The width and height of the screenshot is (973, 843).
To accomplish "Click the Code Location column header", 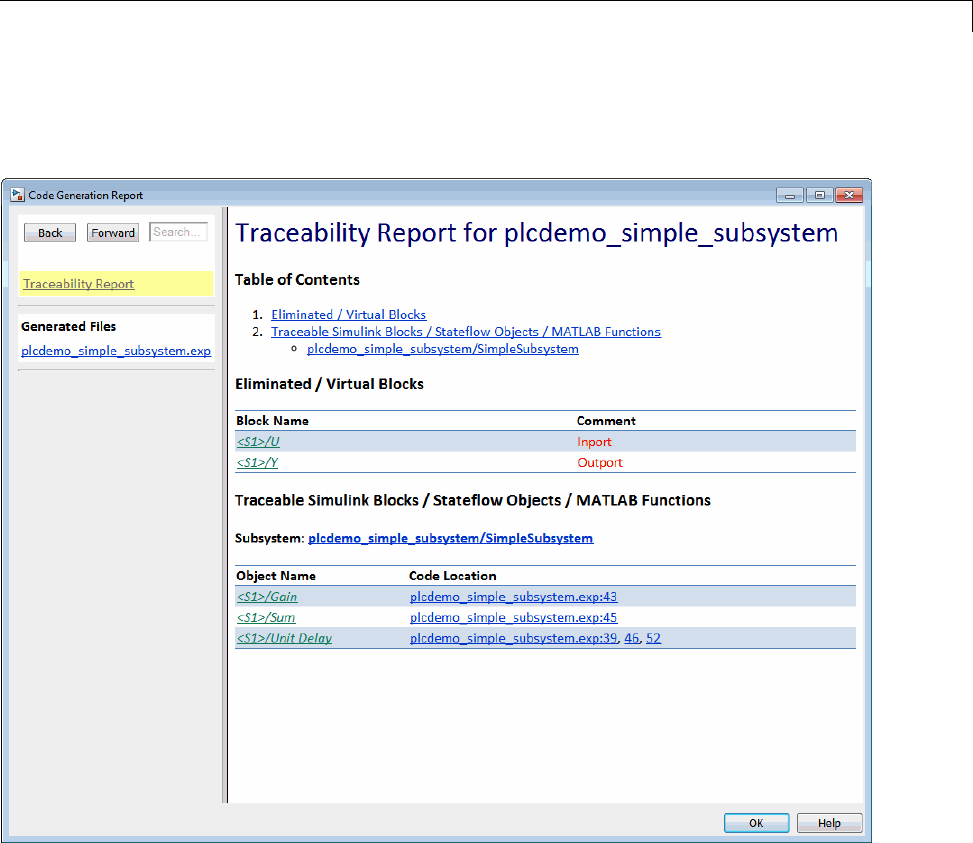I will point(452,576).
